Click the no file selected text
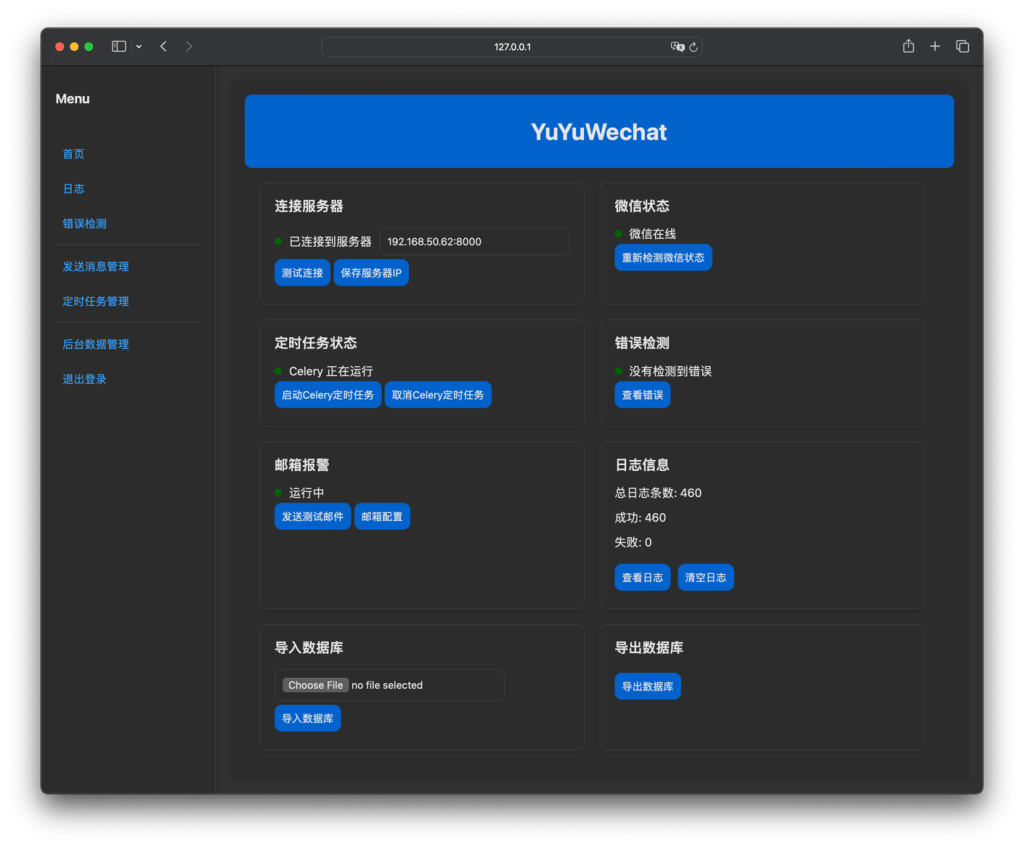The height and width of the screenshot is (848, 1024). coord(387,685)
